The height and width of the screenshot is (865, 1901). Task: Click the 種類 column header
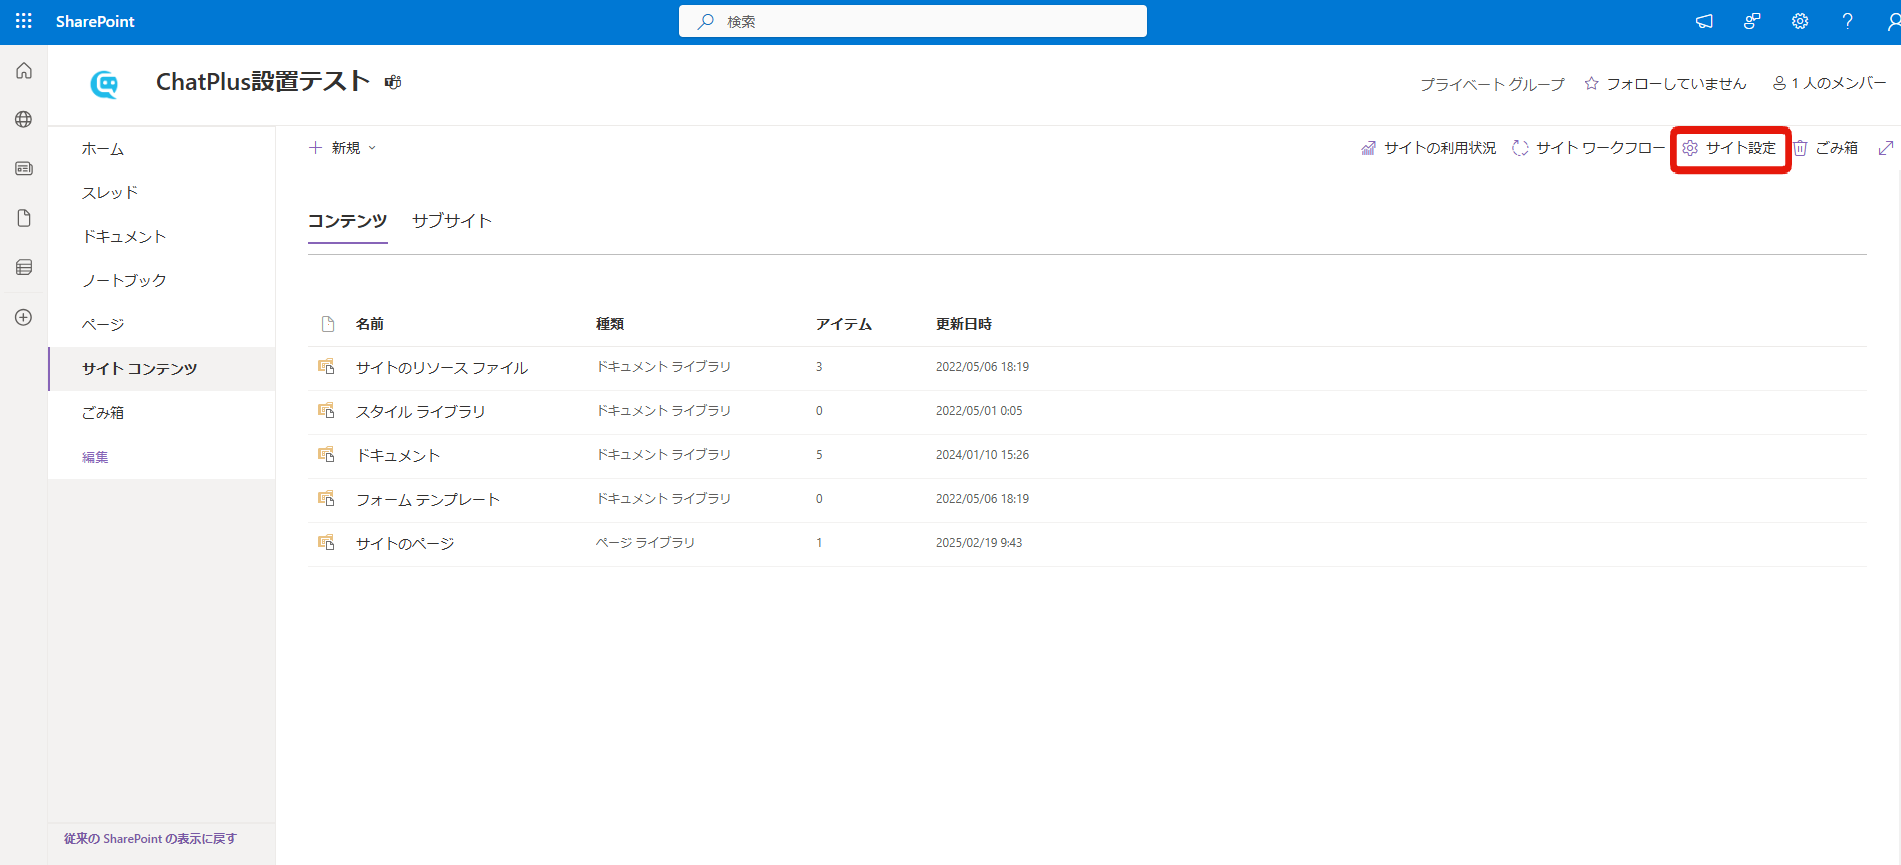click(610, 324)
